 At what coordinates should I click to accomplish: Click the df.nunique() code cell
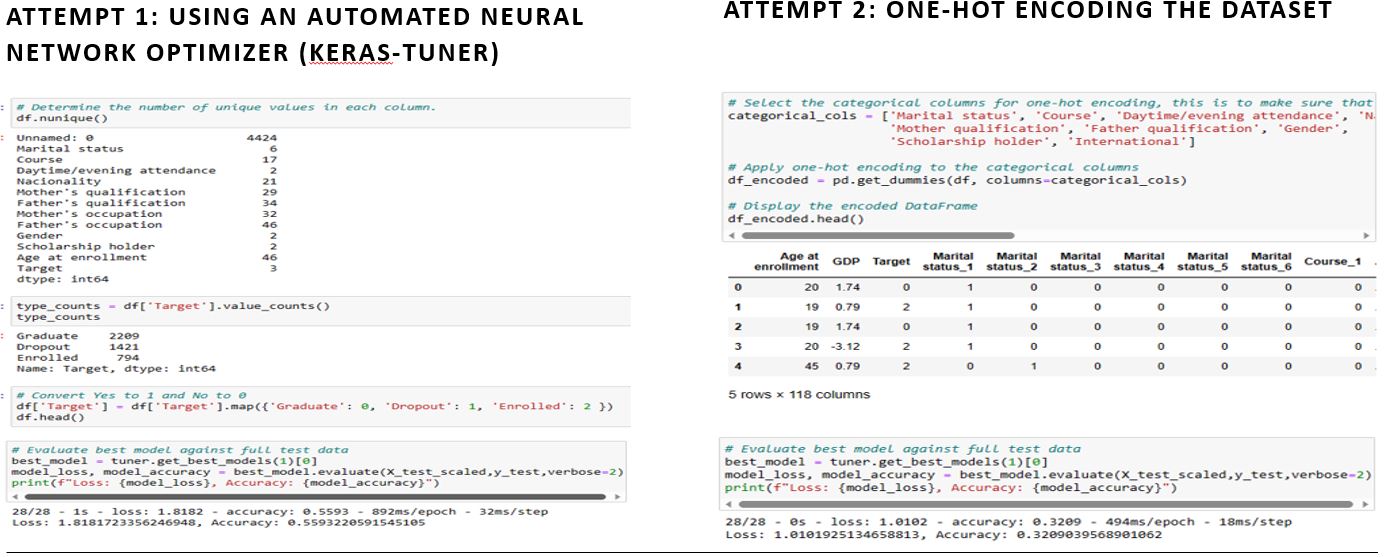point(318,112)
